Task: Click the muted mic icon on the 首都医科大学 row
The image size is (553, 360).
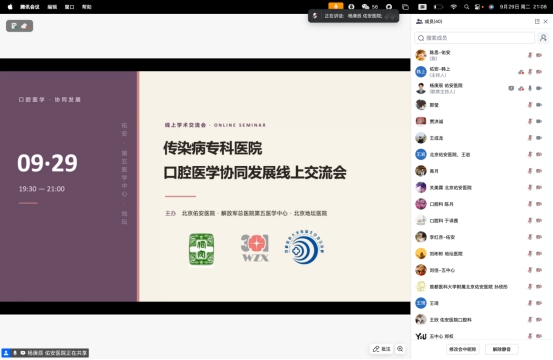Action: coord(530,287)
